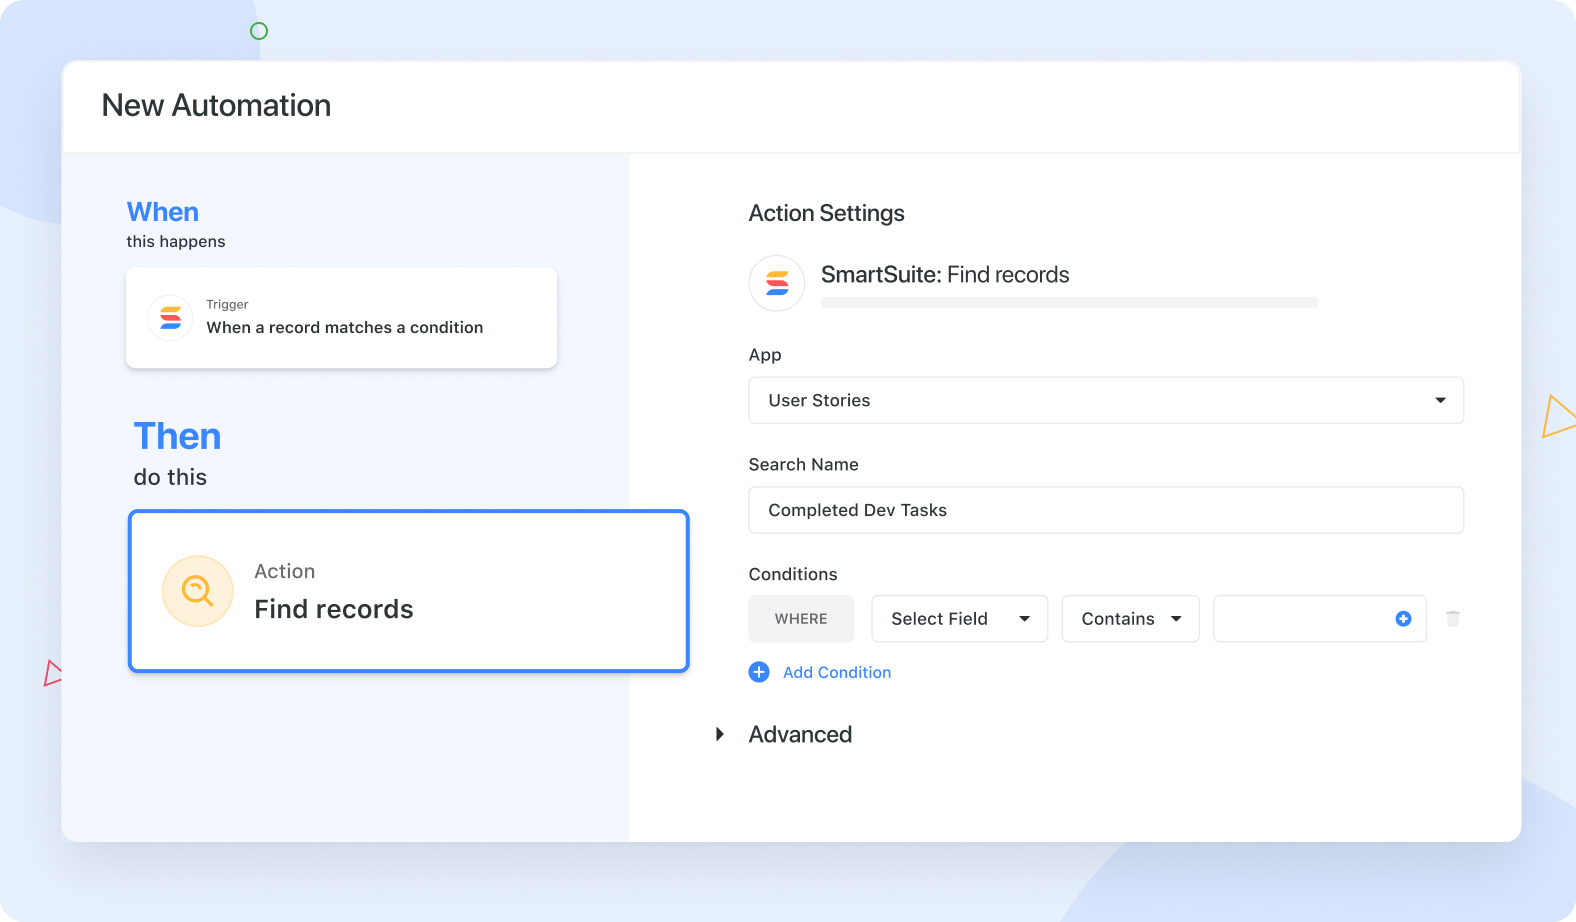The image size is (1576, 922).
Task: Click the Advanced section label
Action: [800, 734]
